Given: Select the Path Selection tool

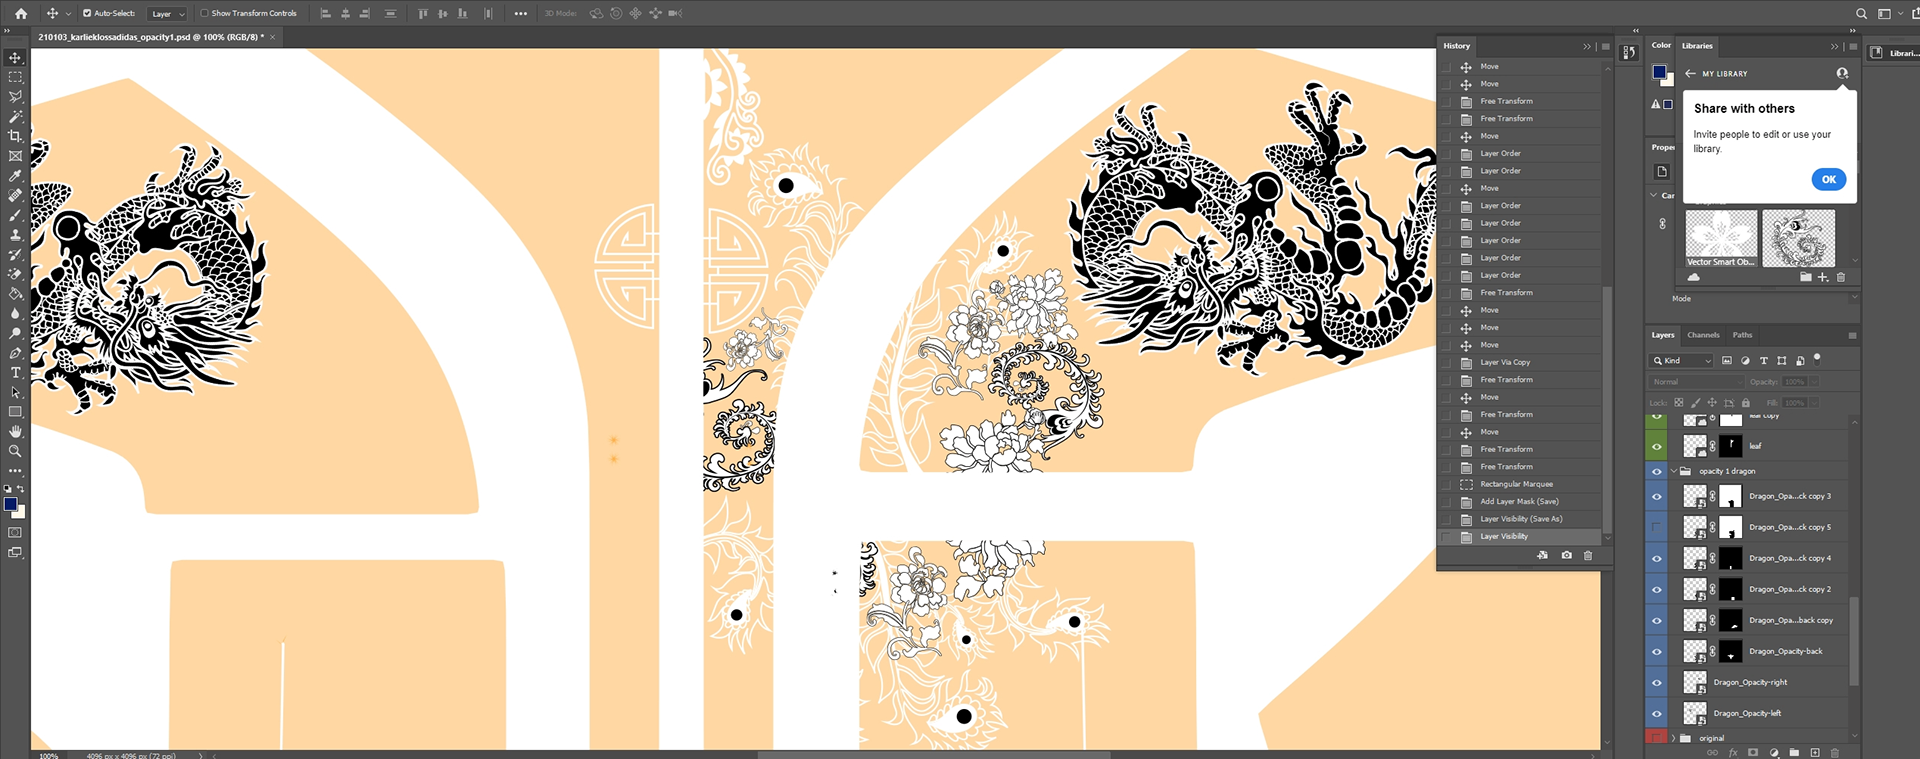Looking at the screenshot, I should (x=15, y=392).
